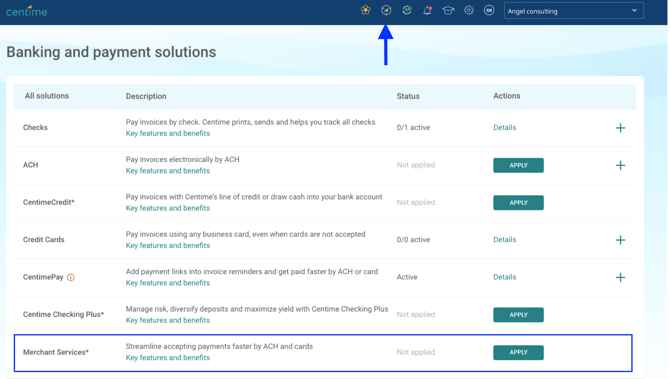Click the 0/1 active status
The image size is (670, 379).
[413, 127]
